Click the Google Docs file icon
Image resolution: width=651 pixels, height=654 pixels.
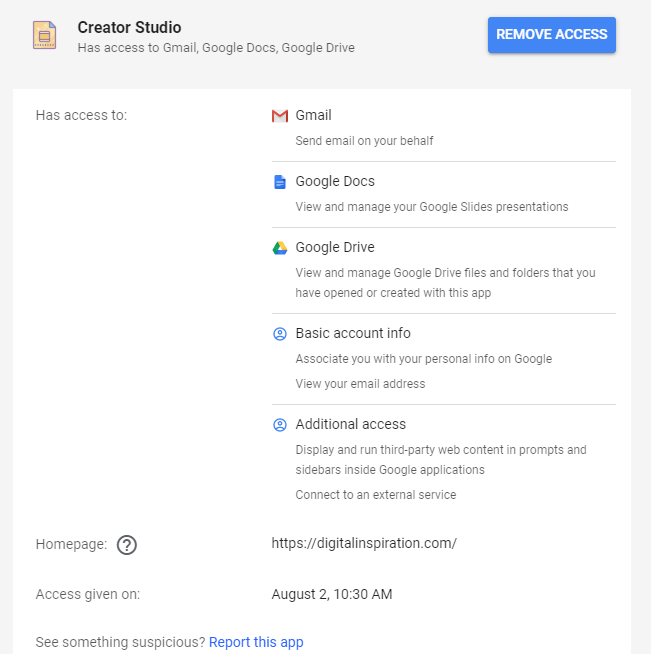pyautogui.click(x=280, y=182)
